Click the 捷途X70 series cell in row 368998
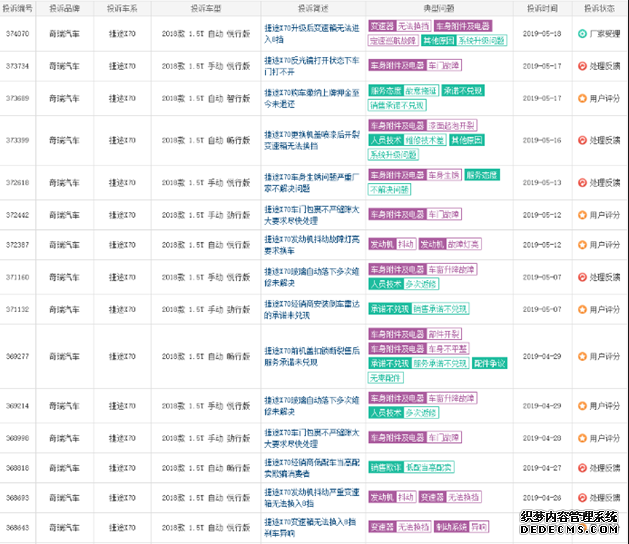Screen dimensions: 629x544 (x=122, y=438)
